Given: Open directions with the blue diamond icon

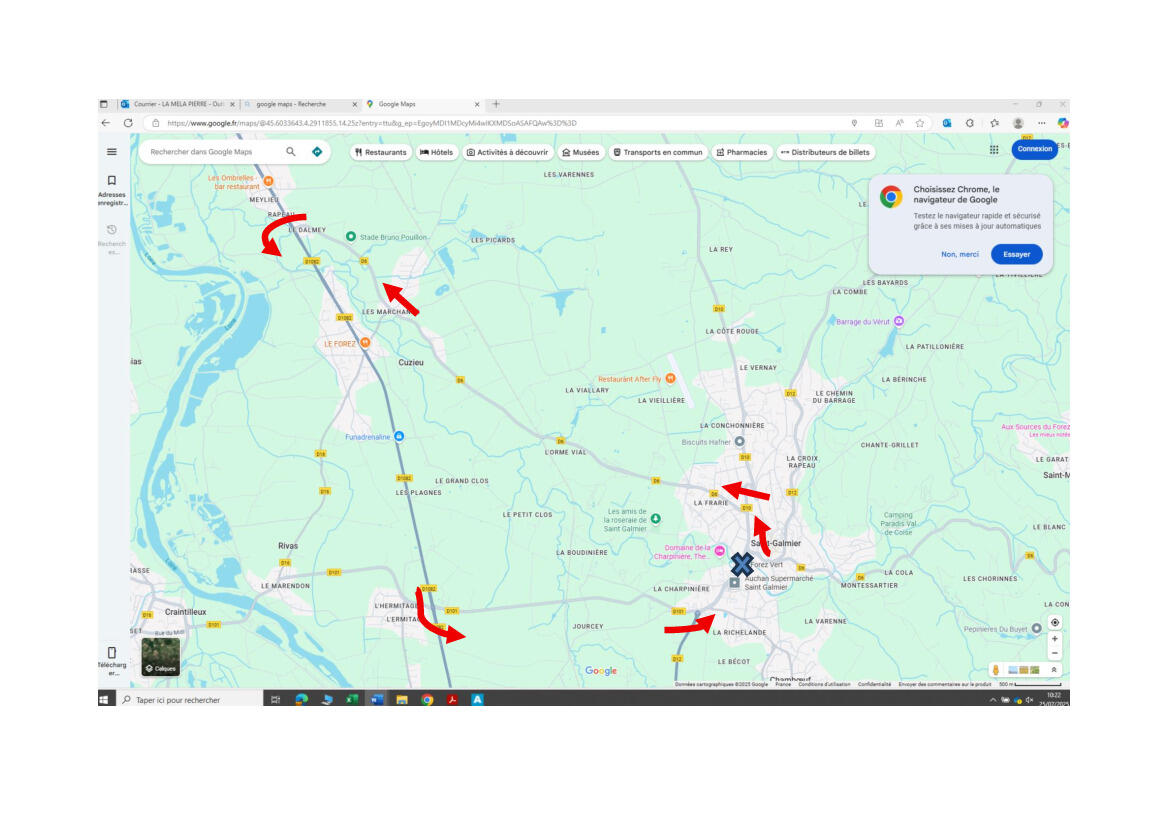Looking at the screenshot, I should pos(317,152).
